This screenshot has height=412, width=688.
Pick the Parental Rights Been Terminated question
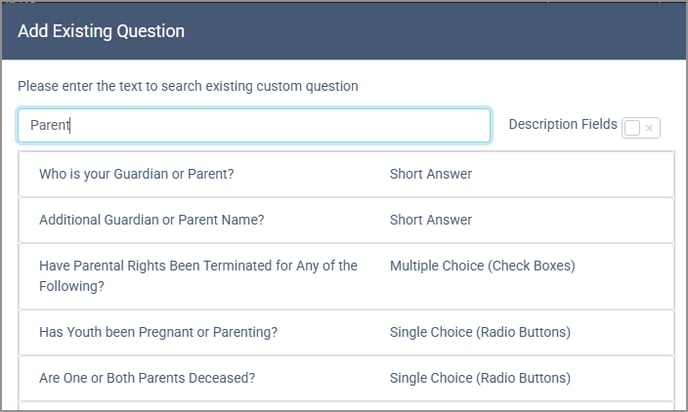(x=198, y=275)
